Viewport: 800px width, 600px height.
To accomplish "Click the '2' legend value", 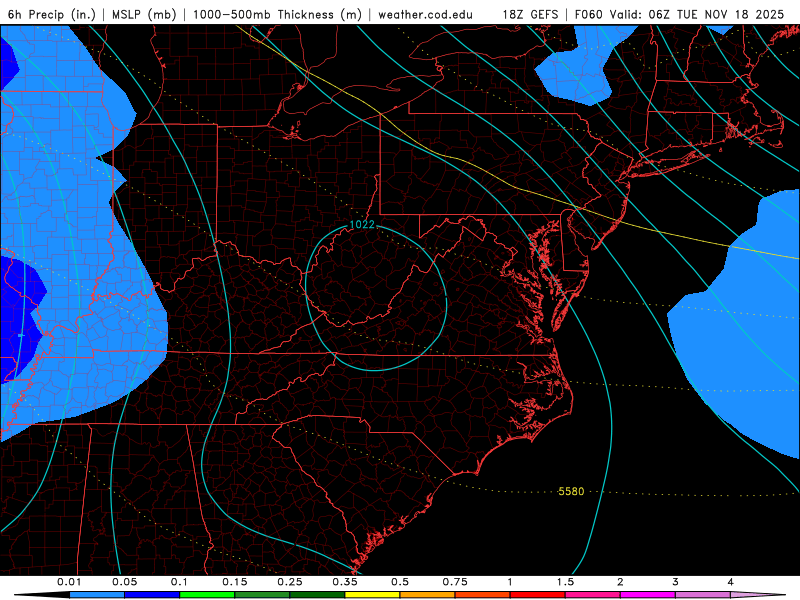I will coord(620,582).
